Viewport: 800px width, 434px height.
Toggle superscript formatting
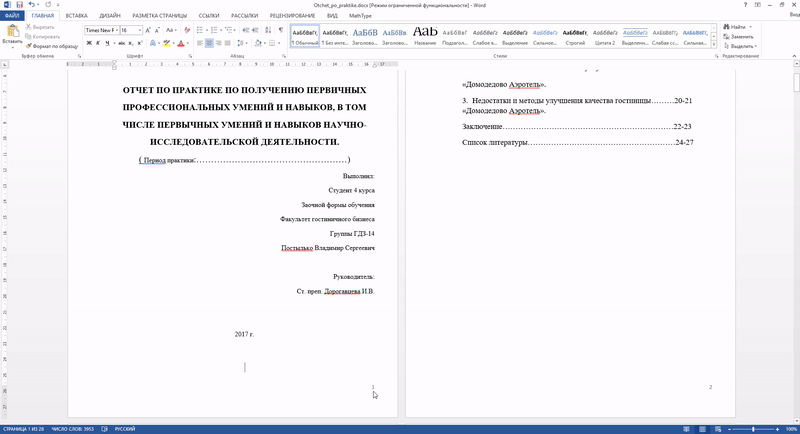point(140,43)
